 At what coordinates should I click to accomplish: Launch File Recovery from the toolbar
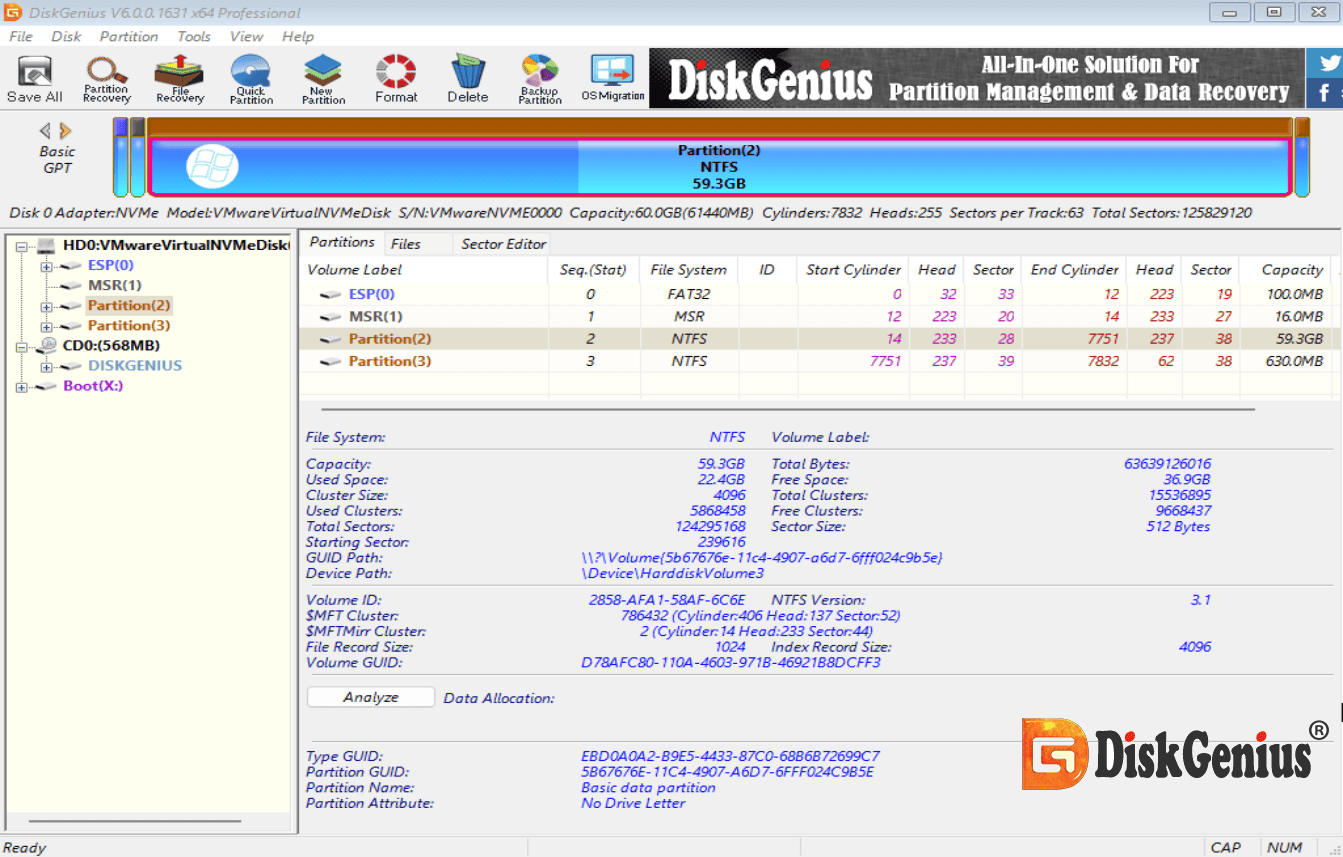pos(180,79)
